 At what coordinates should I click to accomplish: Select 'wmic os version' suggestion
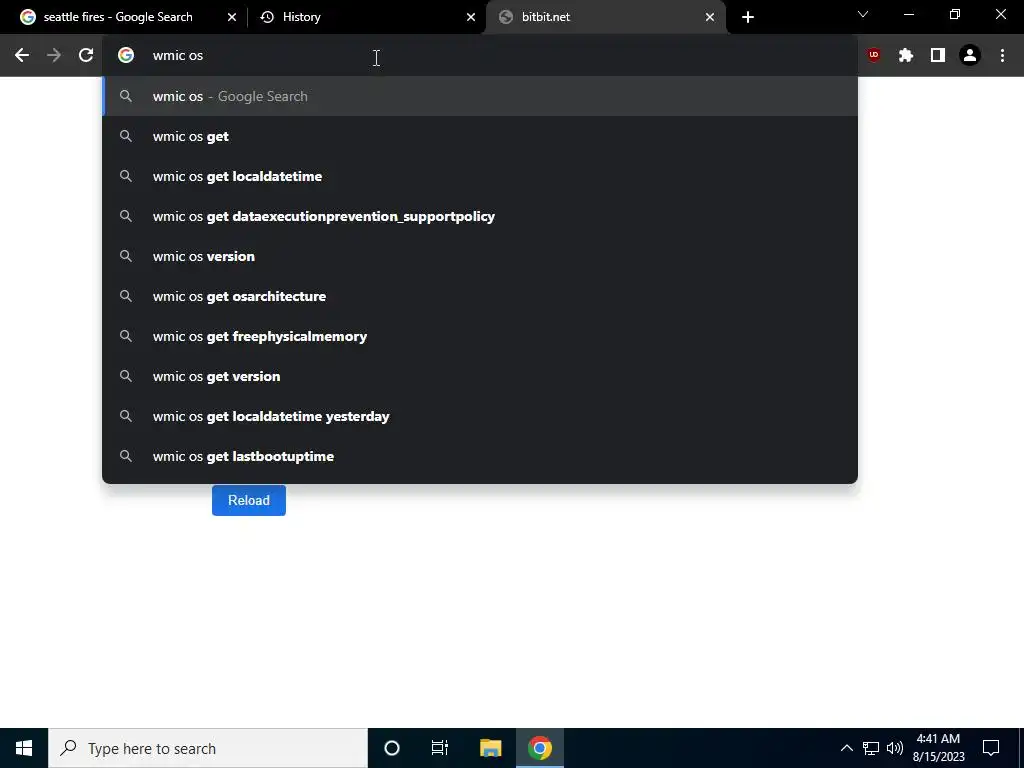(480, 256)
